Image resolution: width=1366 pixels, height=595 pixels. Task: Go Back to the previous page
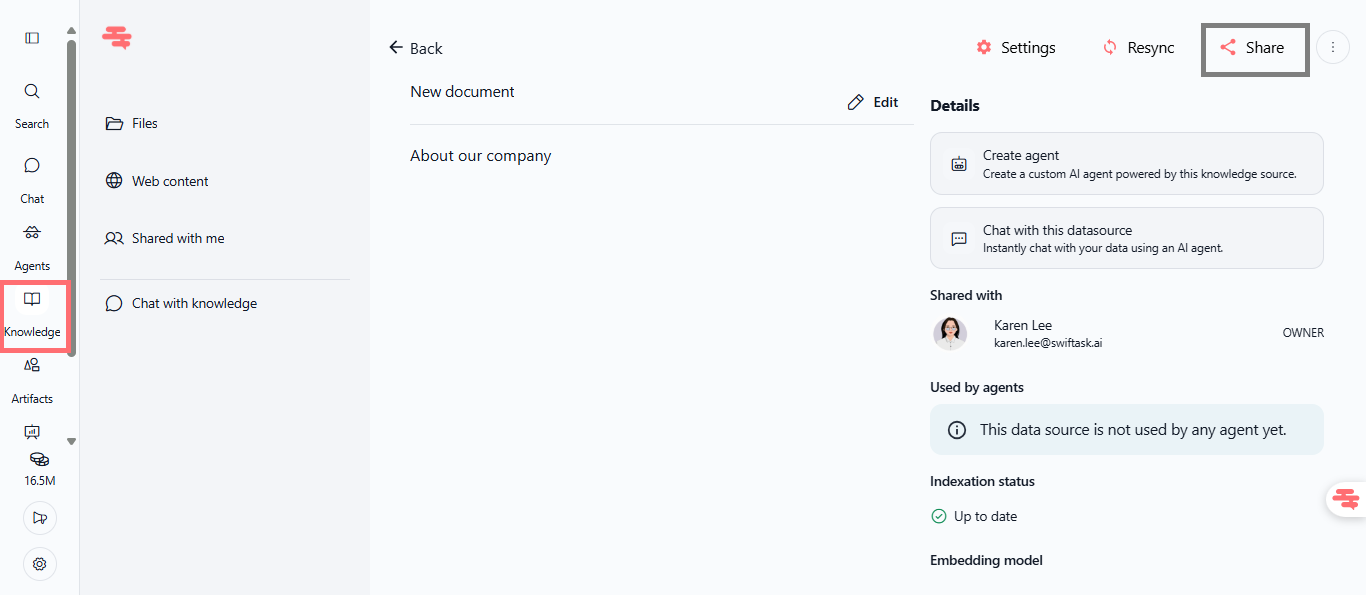click(x=415, y=48)
